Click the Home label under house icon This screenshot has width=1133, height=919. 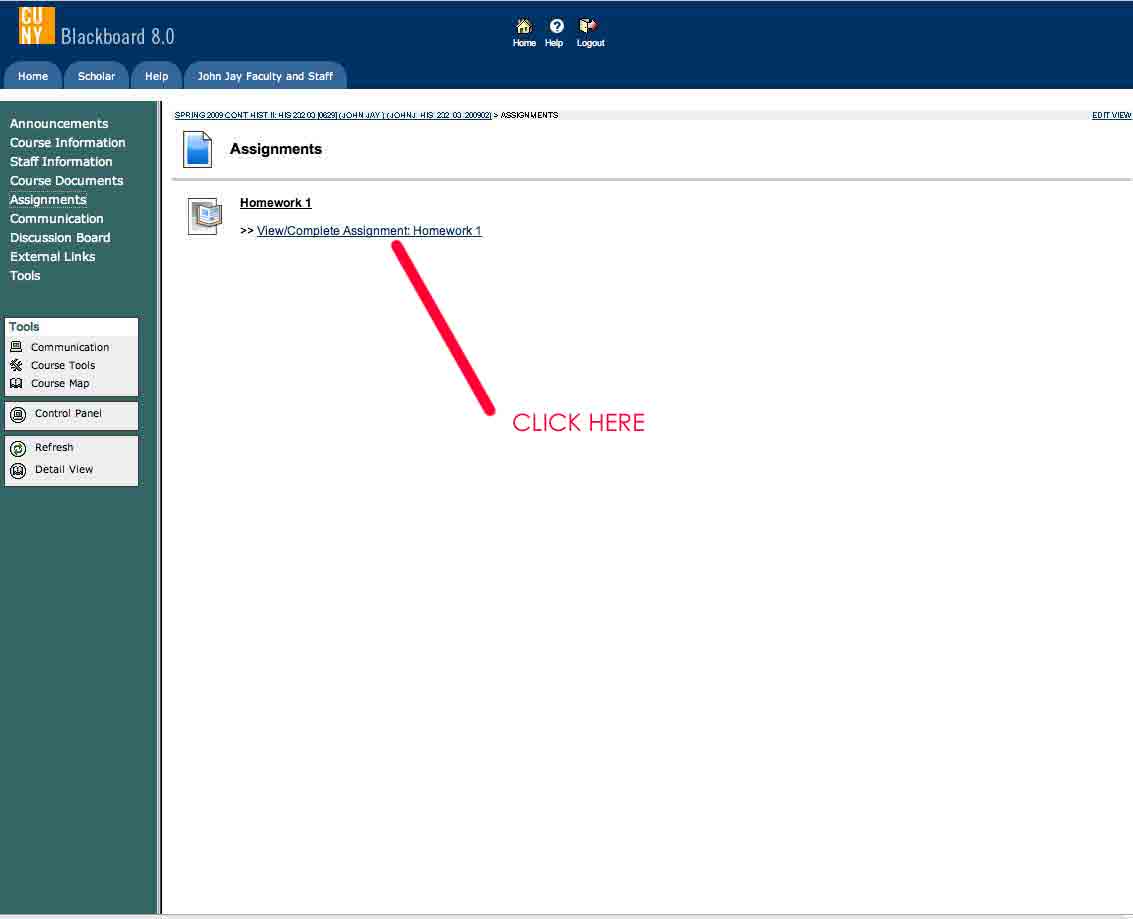point(524,43)
